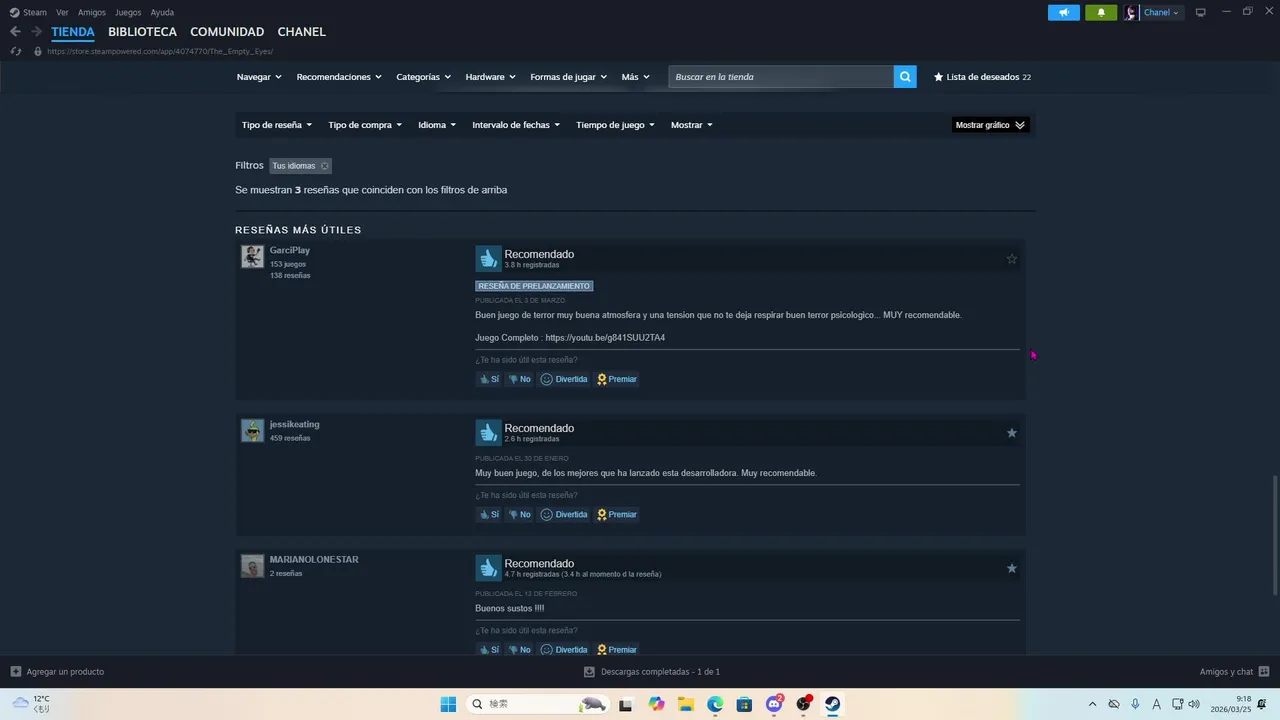Open the Steam menu in title bar

coord(29,13)
